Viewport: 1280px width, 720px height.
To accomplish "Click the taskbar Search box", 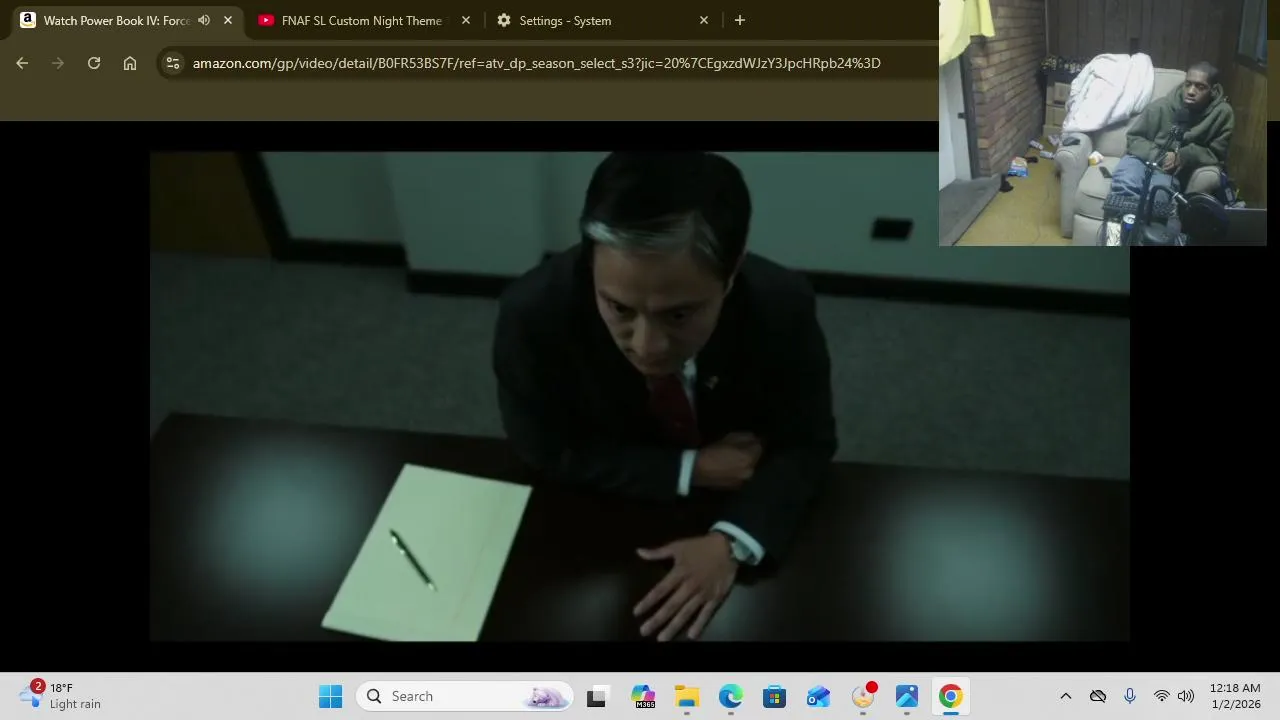I will [x=465, y=696].
